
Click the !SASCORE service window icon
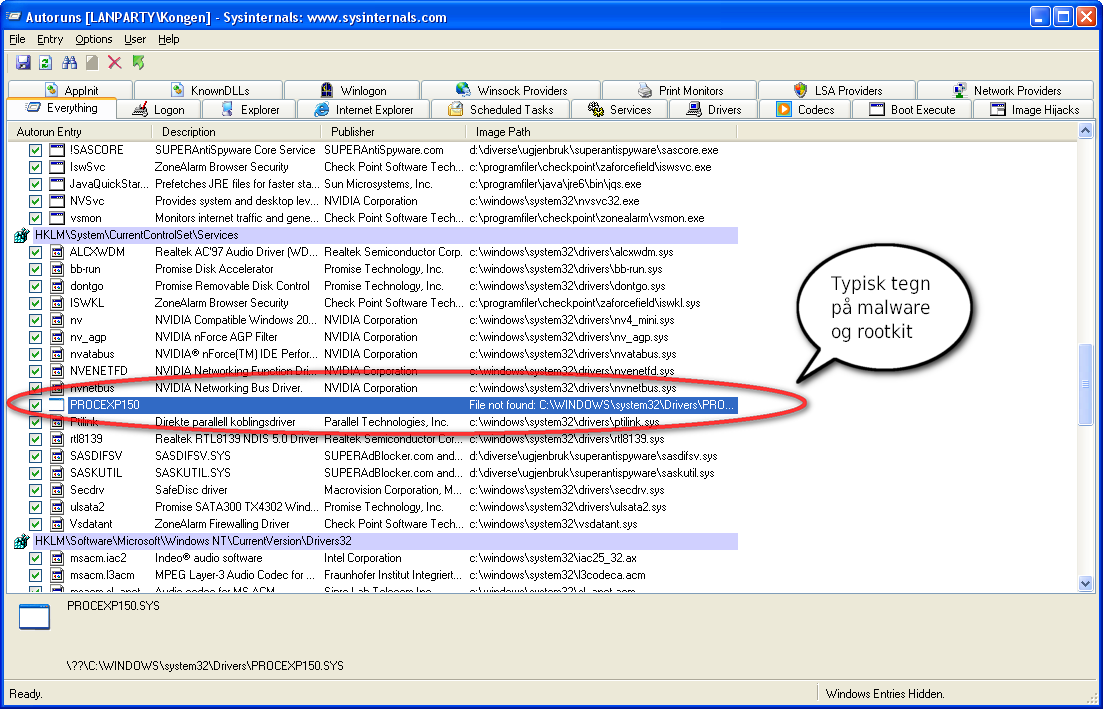coord(57,150)
